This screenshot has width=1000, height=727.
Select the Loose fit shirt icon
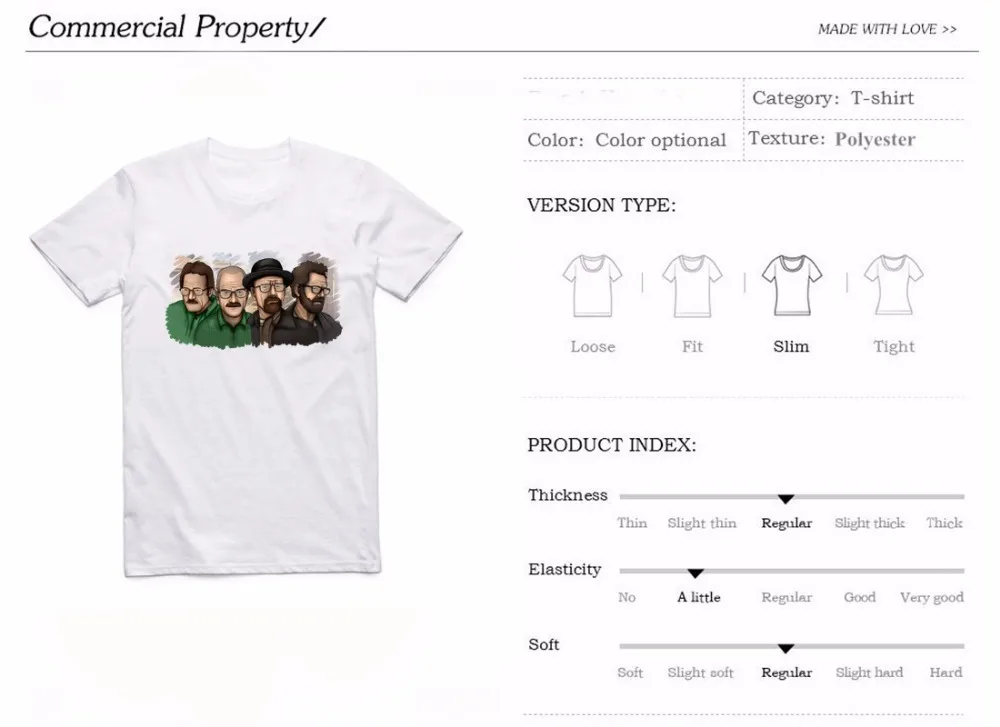pos(592,286)
